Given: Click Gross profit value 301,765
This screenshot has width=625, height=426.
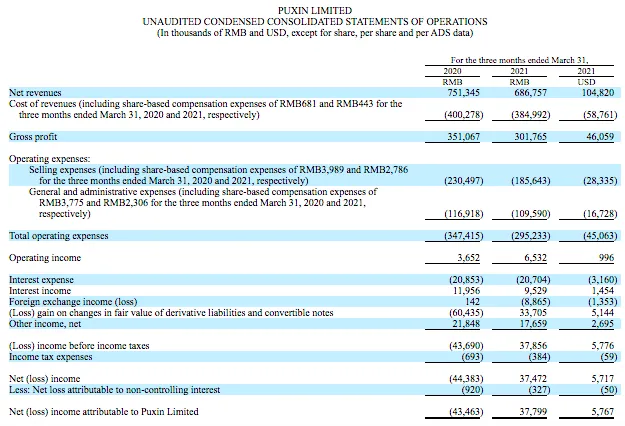Looking at the screenshot, I should [531, 137].
